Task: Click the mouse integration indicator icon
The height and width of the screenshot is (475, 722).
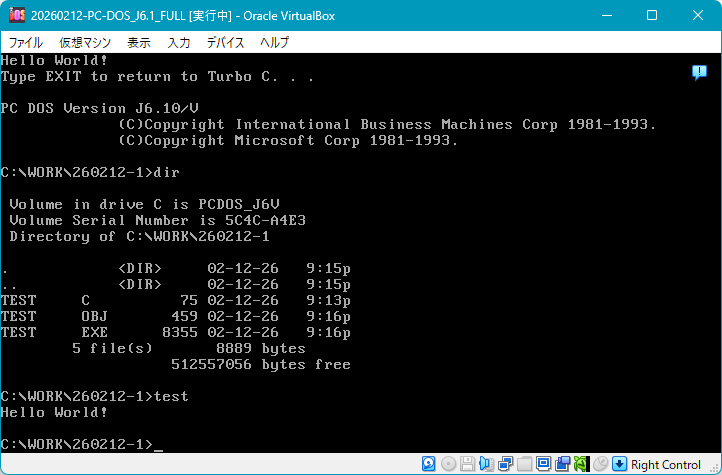Action: point(600,464)
